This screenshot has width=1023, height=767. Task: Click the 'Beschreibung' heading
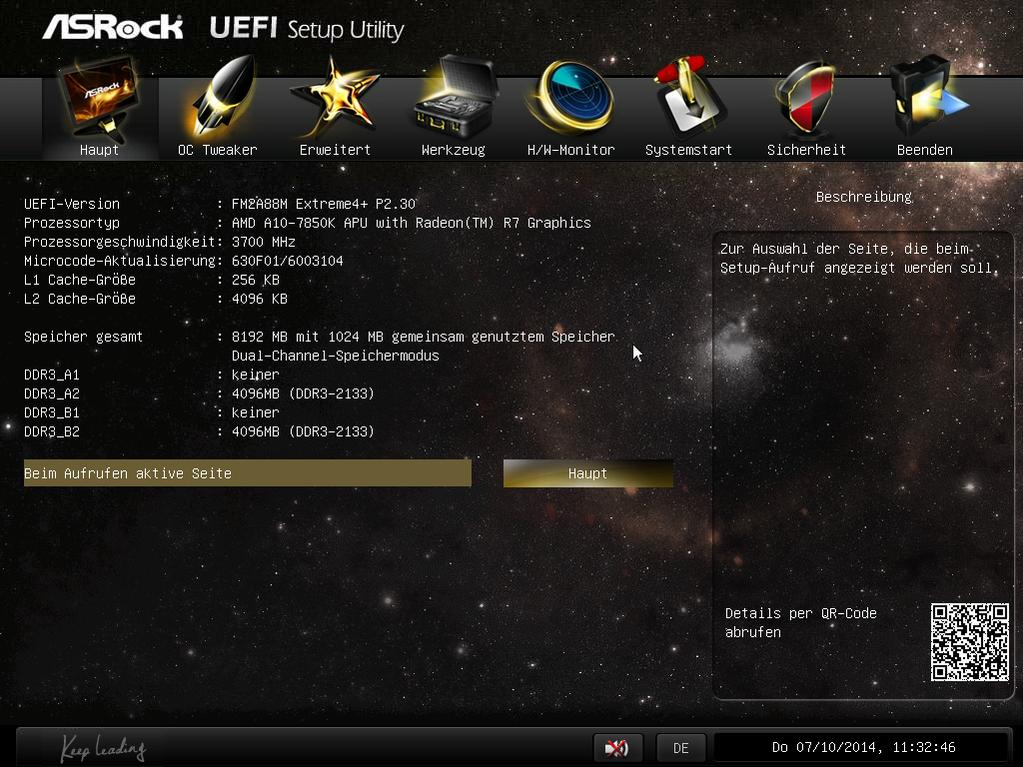pos(864,197)
